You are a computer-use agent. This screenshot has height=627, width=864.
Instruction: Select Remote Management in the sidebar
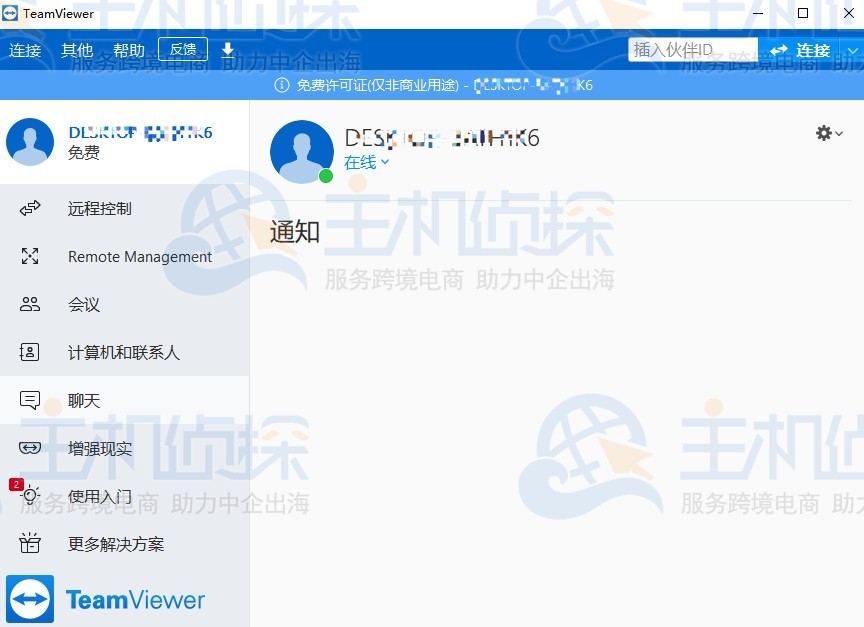point(139,256)
